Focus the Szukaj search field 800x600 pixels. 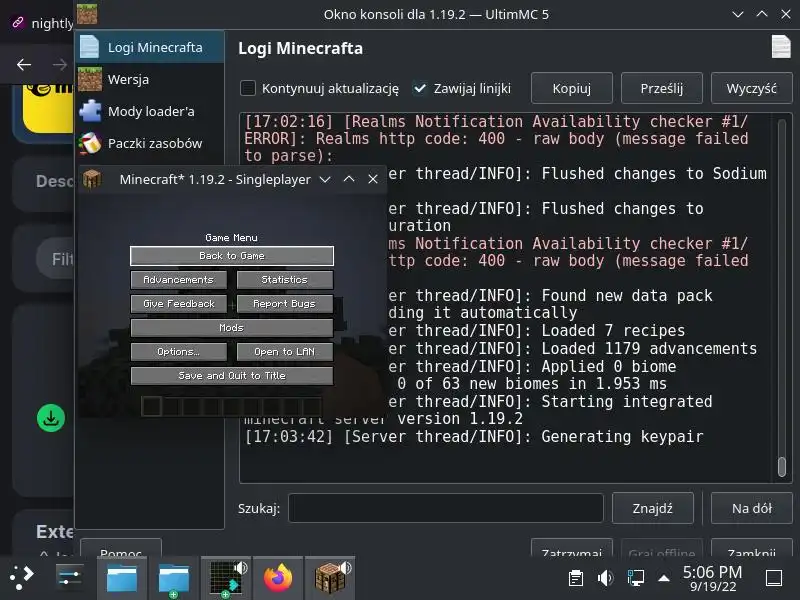click(445, 508)
